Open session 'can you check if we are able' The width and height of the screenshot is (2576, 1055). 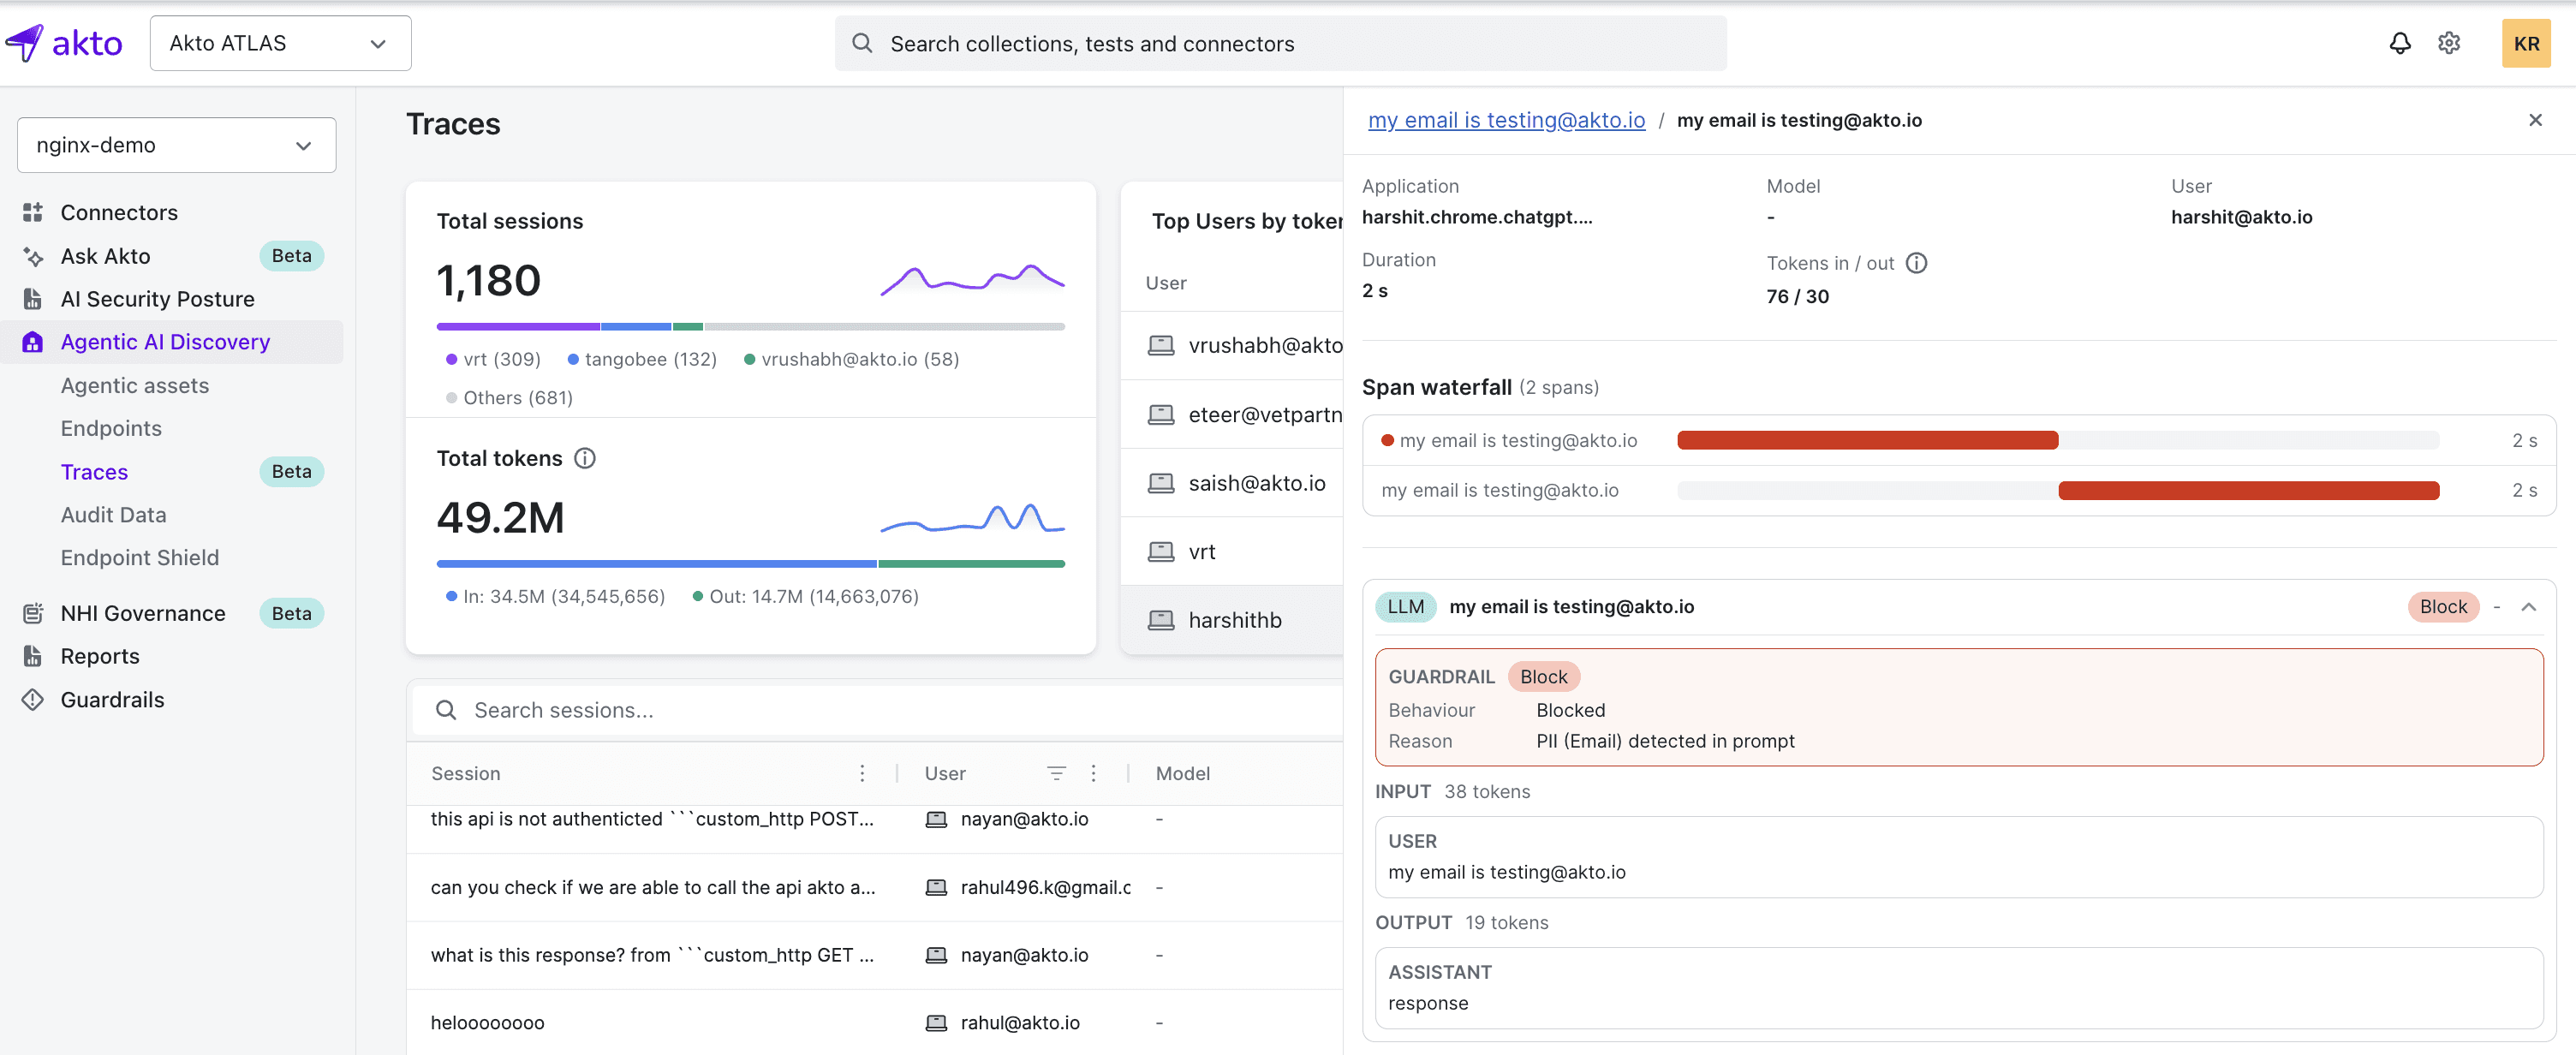pos(653,887)
